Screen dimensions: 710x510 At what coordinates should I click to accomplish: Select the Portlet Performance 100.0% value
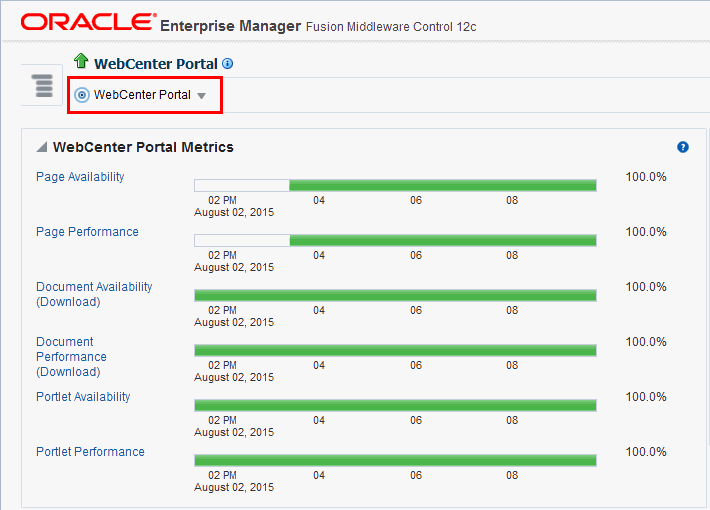tap(646, 452)
